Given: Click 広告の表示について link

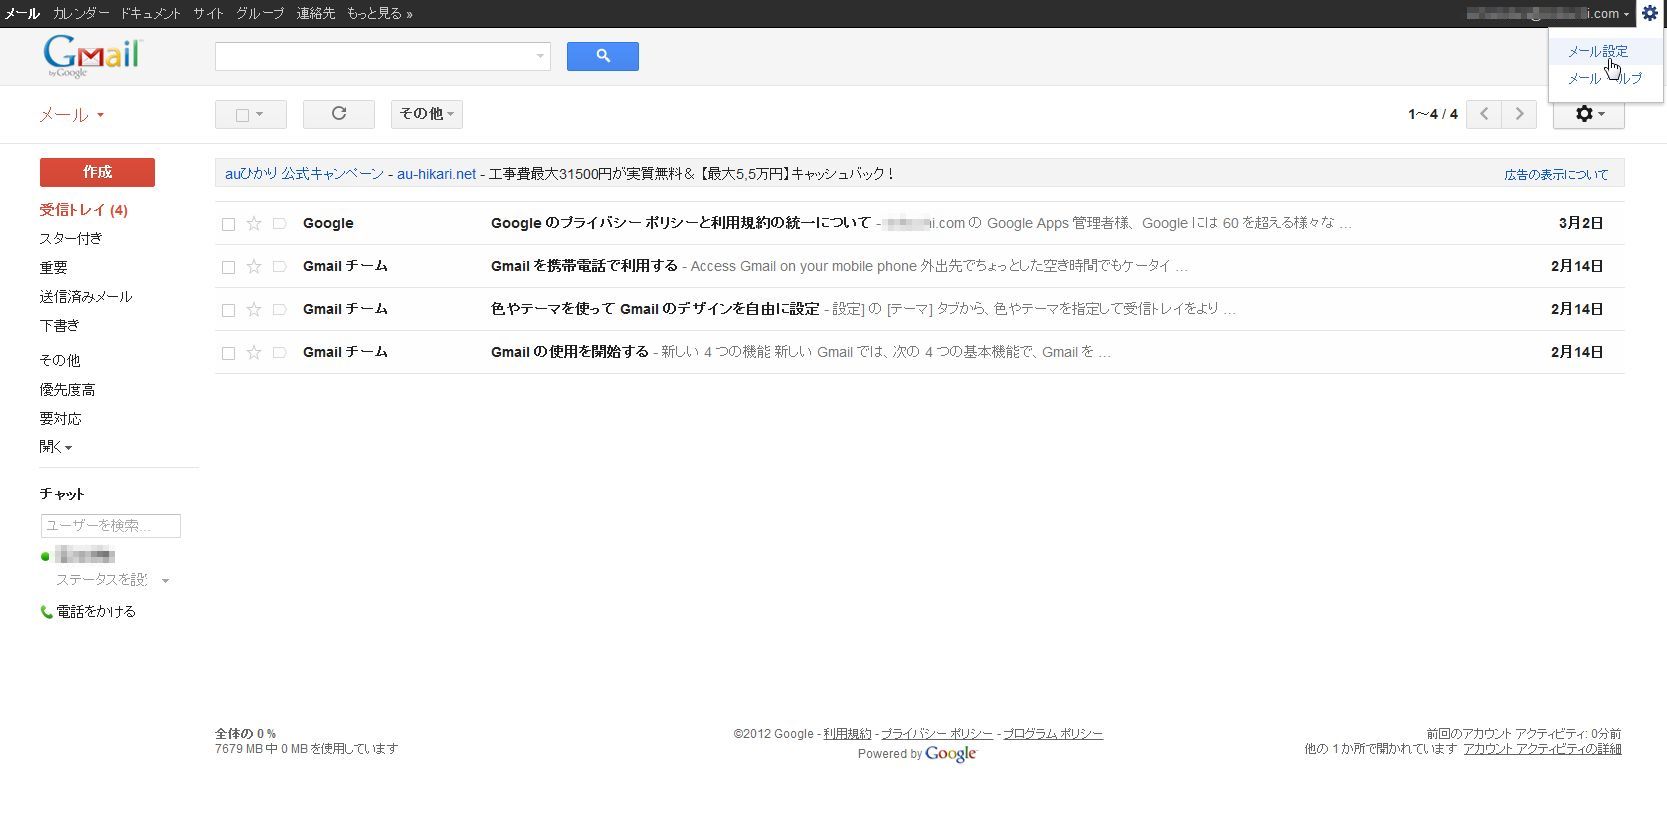Looking at the screenshot, I should [1556, 175].
